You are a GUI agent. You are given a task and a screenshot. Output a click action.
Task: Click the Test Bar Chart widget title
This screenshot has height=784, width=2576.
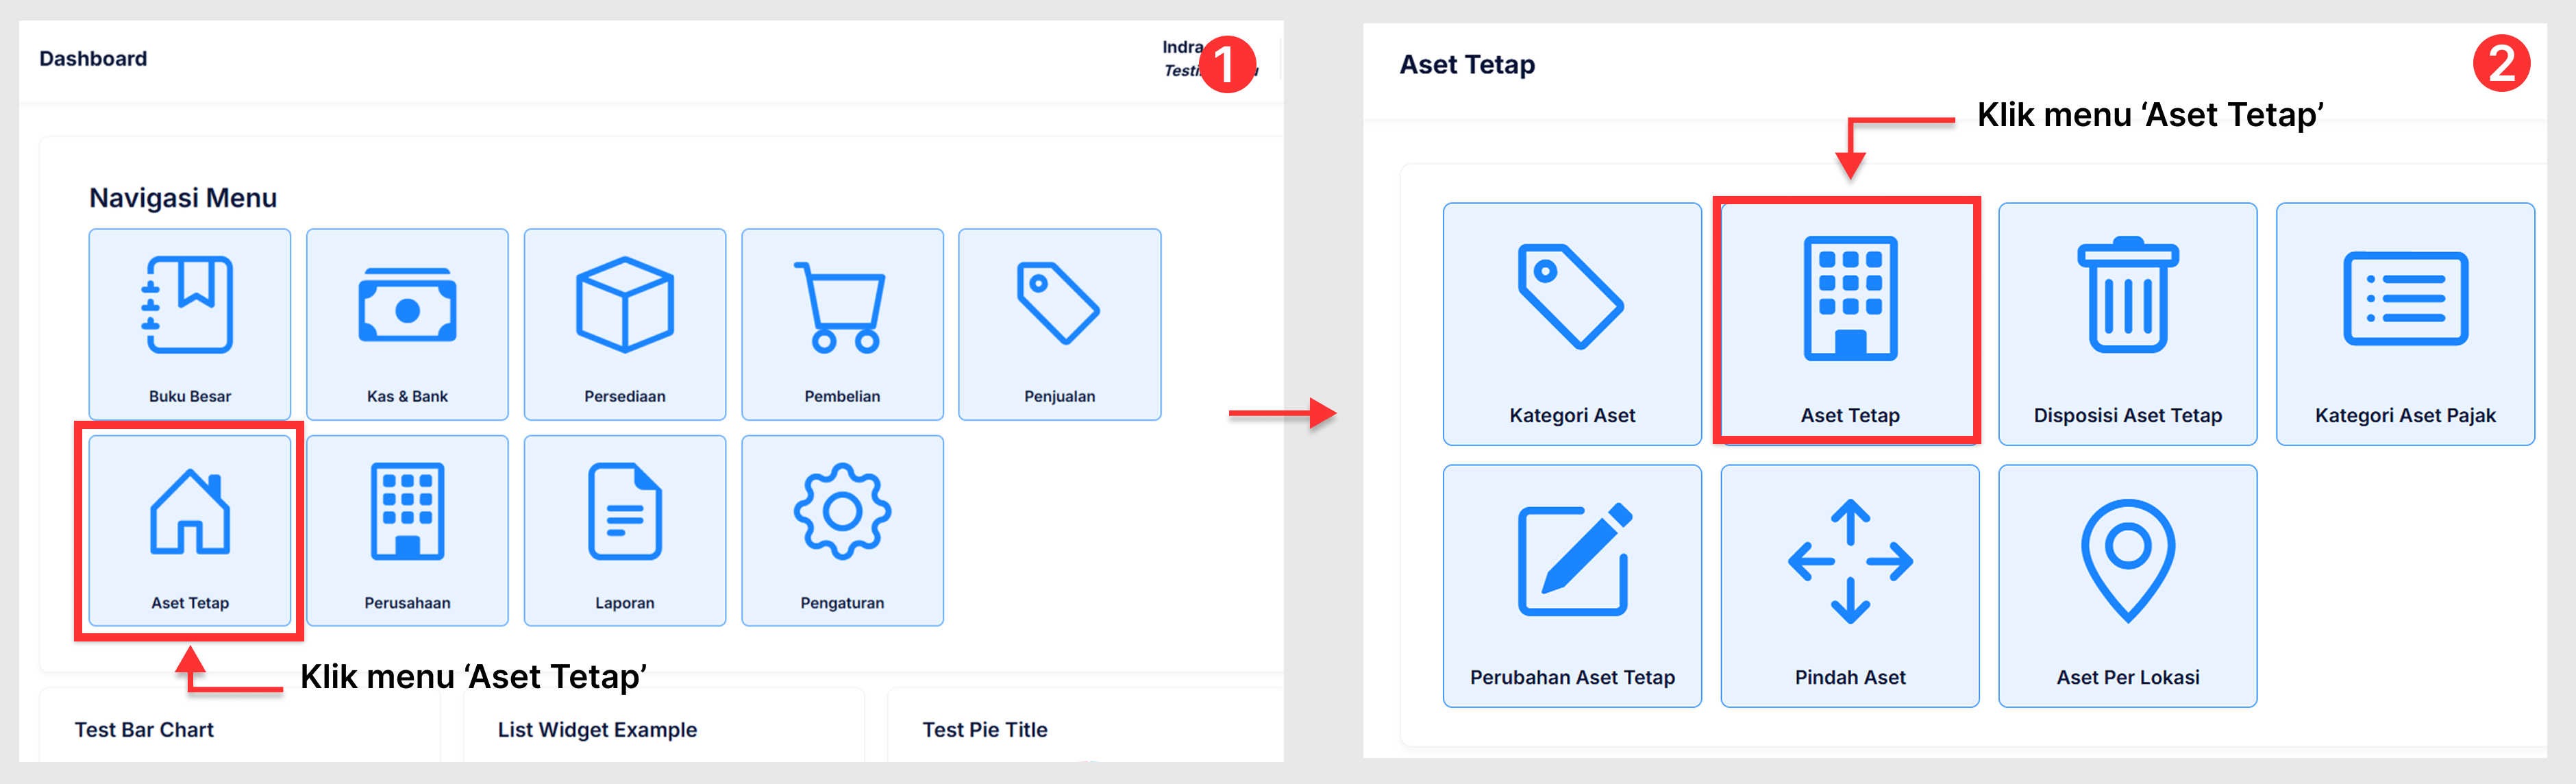click(144, 730)
